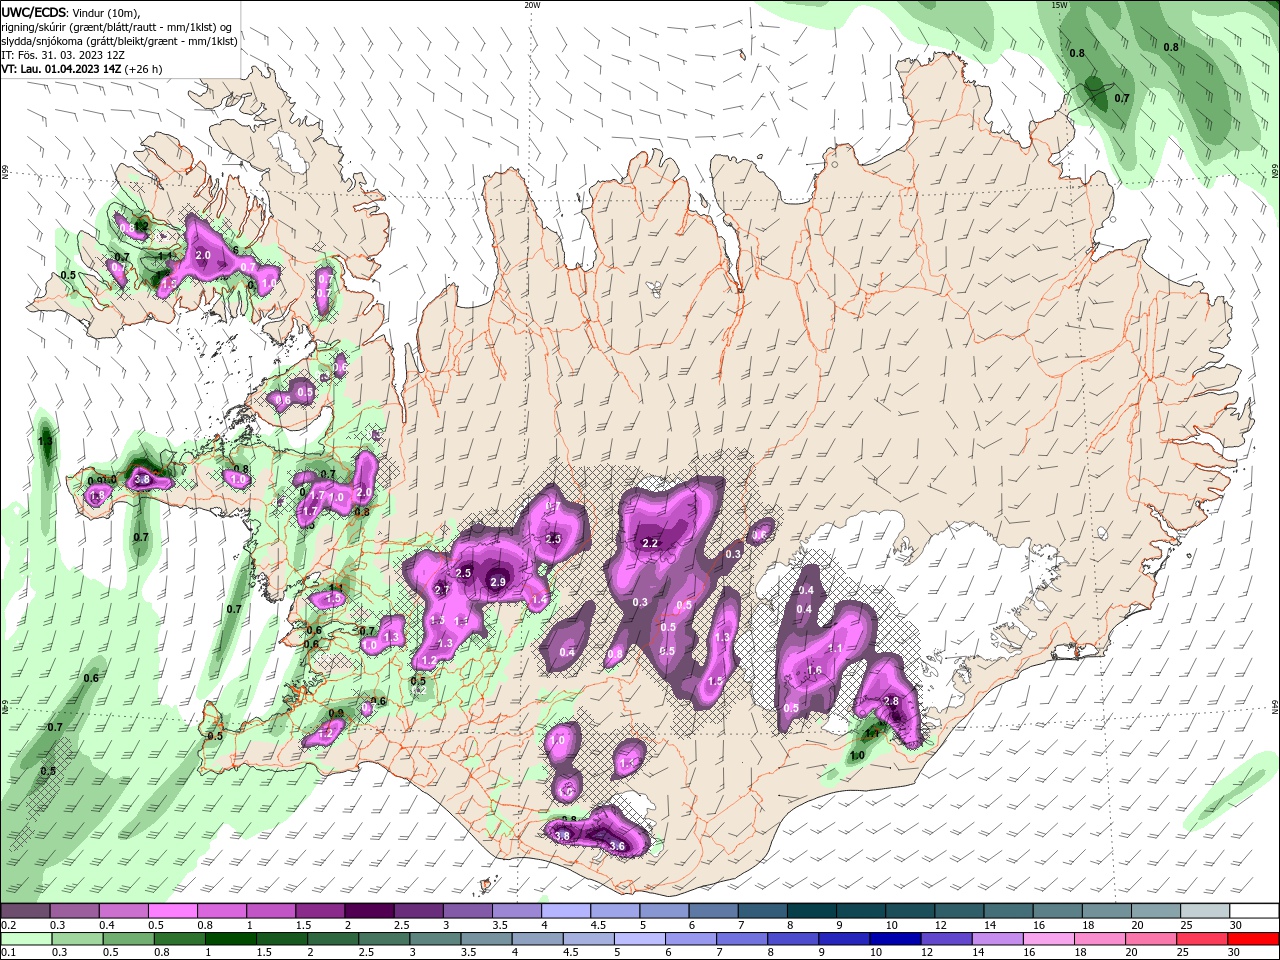Click the bright red swatch after 30 on the lower scale
Image resolution: width=1280 pixels, height=960 pixels.
(1255, 939)
